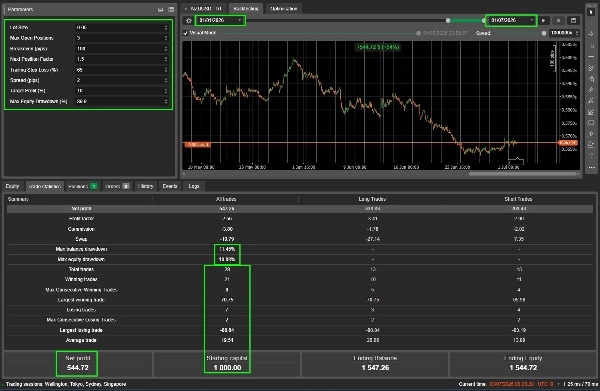Select the drawing tool directly below the rectangle tool
Image resolution: width=600 pixels, height=391 pixels.
pyautogui.click(x=592, y=134)
